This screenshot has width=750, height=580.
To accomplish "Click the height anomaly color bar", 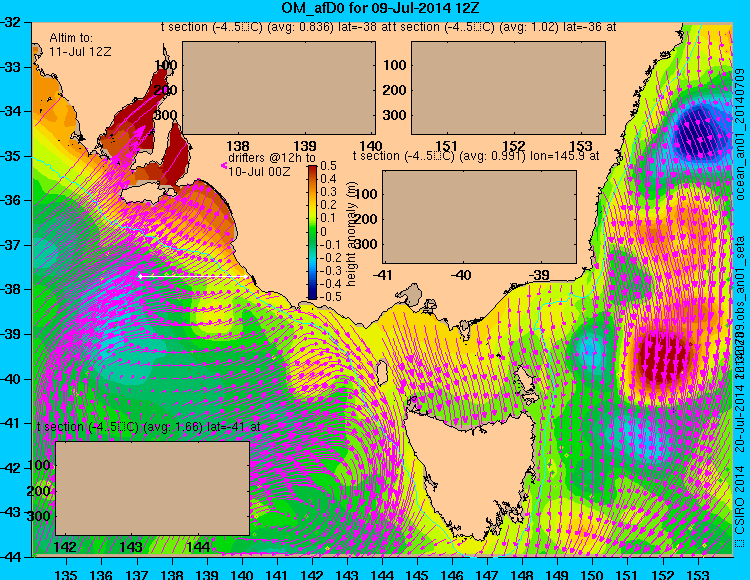I will tap(312, 232).
